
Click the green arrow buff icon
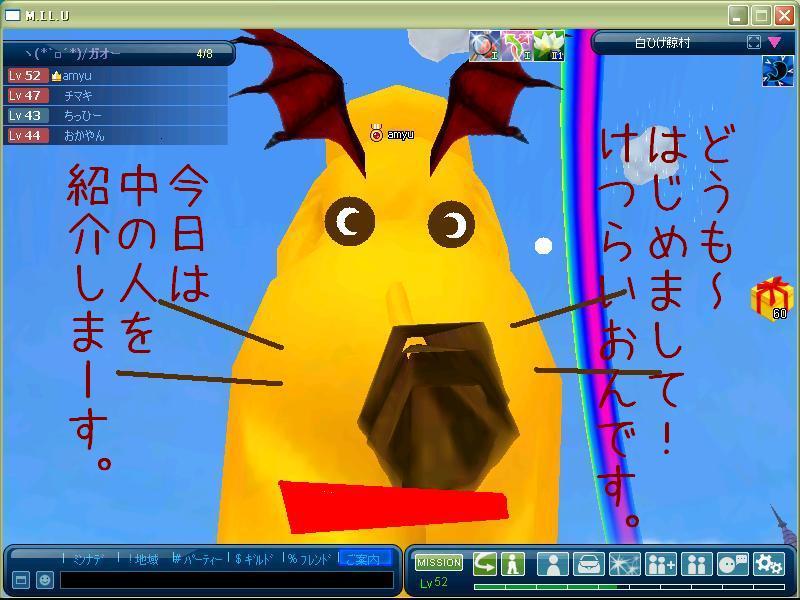[516, 46]
